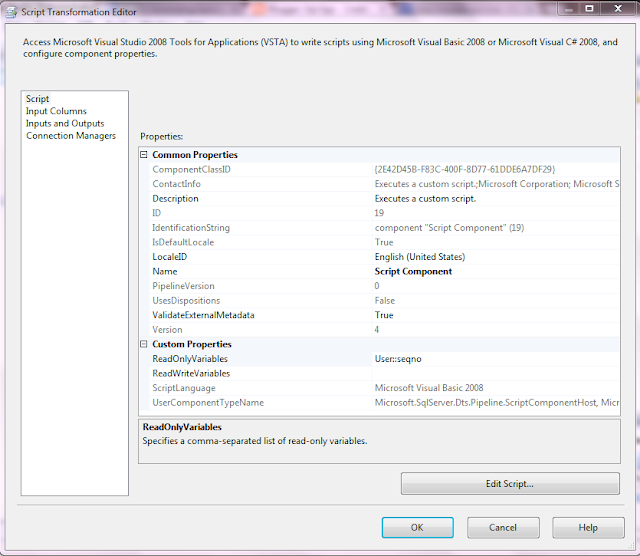Select the ValidateExternalMetadata property
The image size is (640, 556).
tap(203, 315)
